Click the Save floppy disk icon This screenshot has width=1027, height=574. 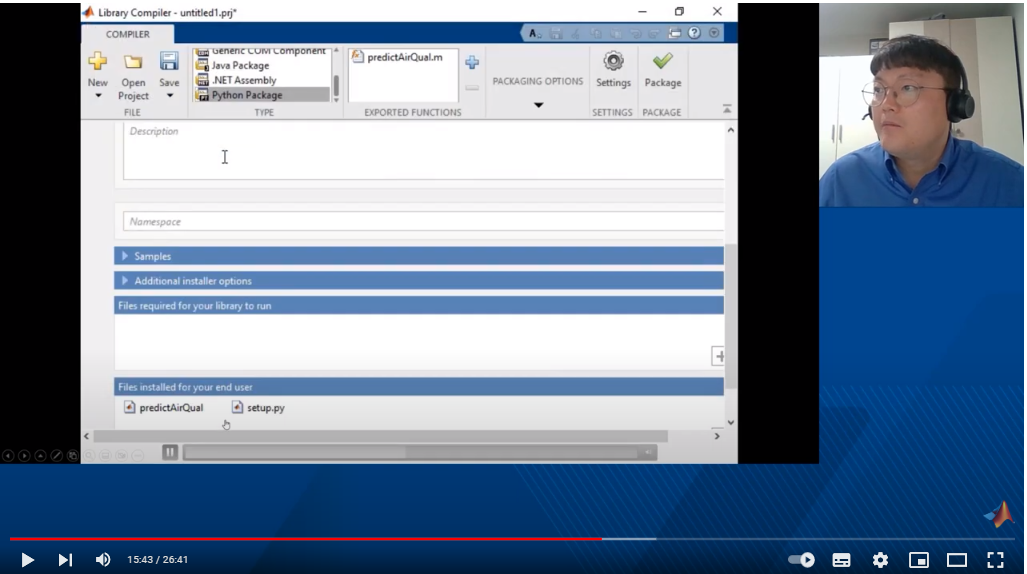pos(169,61)
